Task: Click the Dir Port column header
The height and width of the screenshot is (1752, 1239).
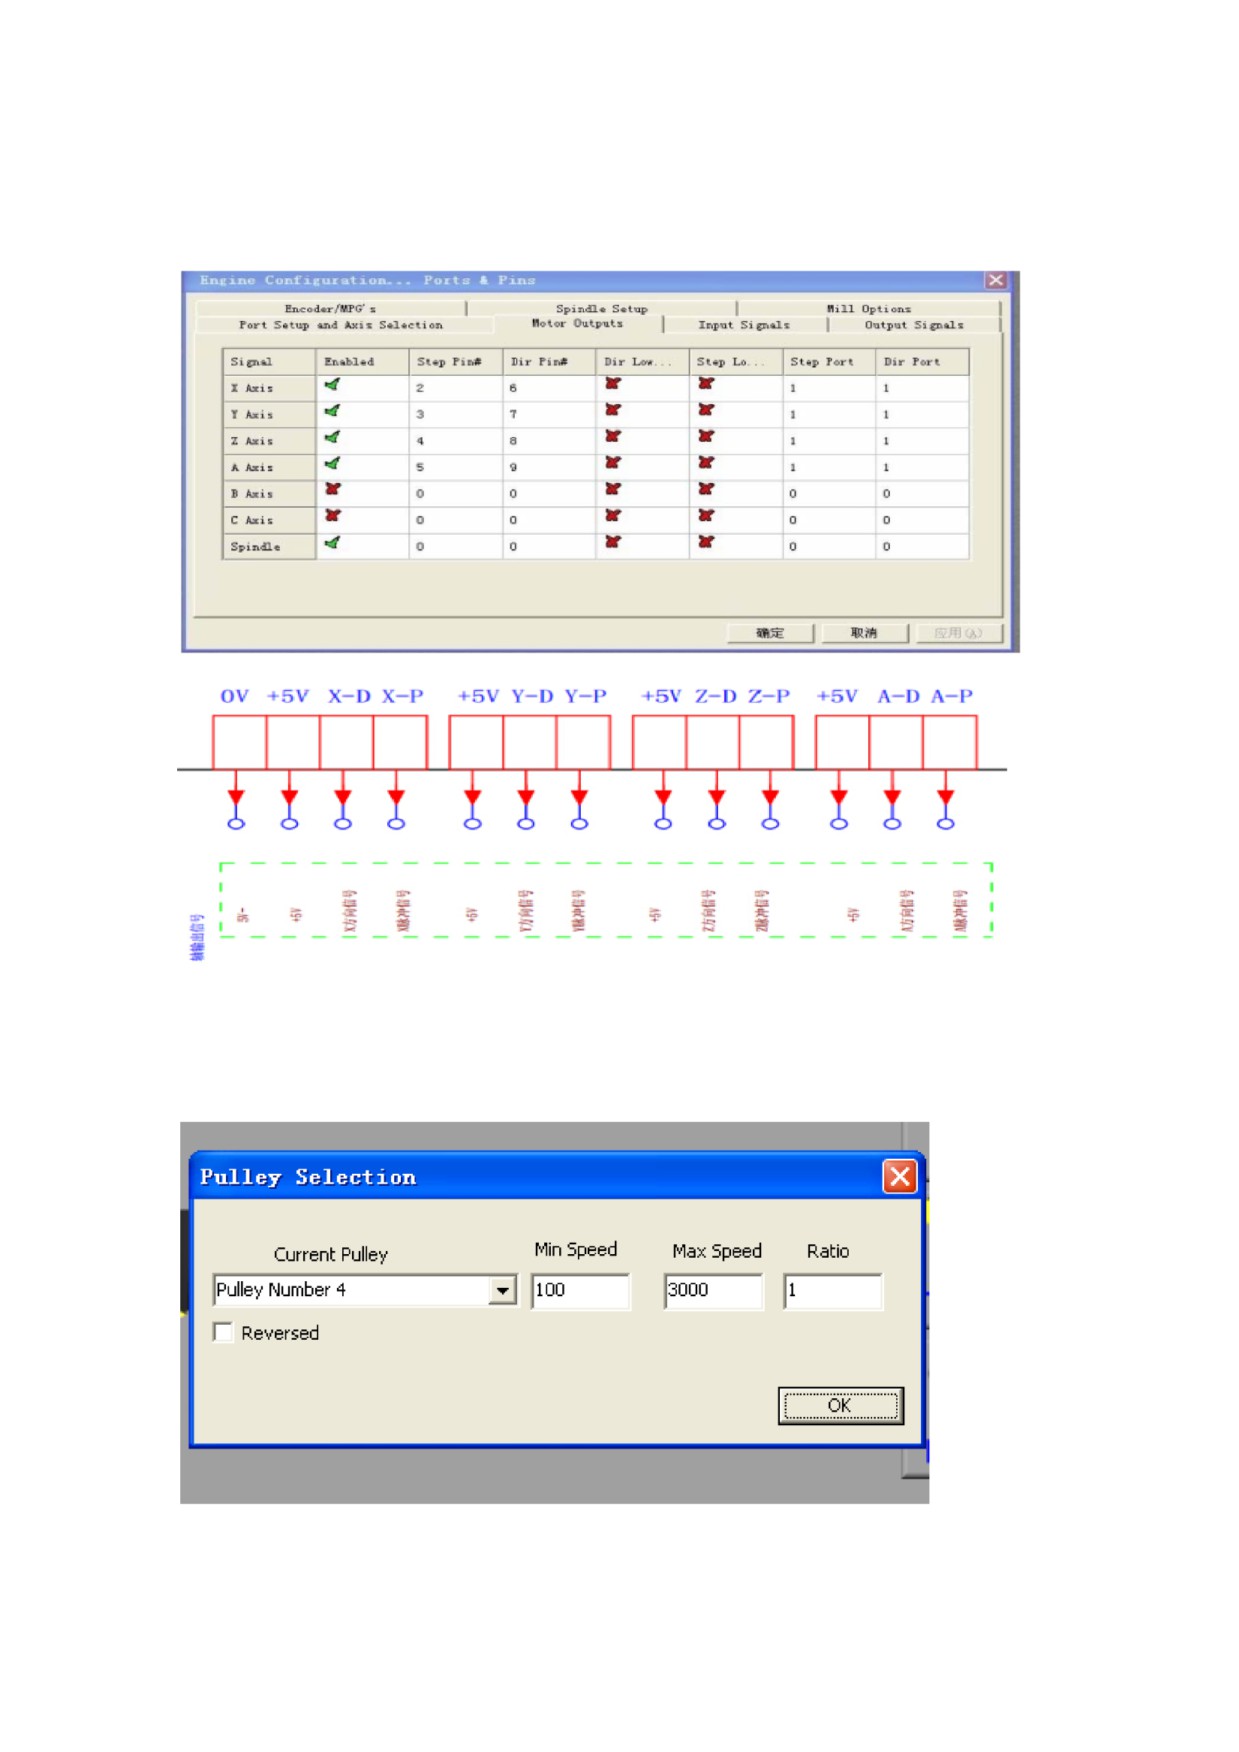Action: tap(922, 362)
